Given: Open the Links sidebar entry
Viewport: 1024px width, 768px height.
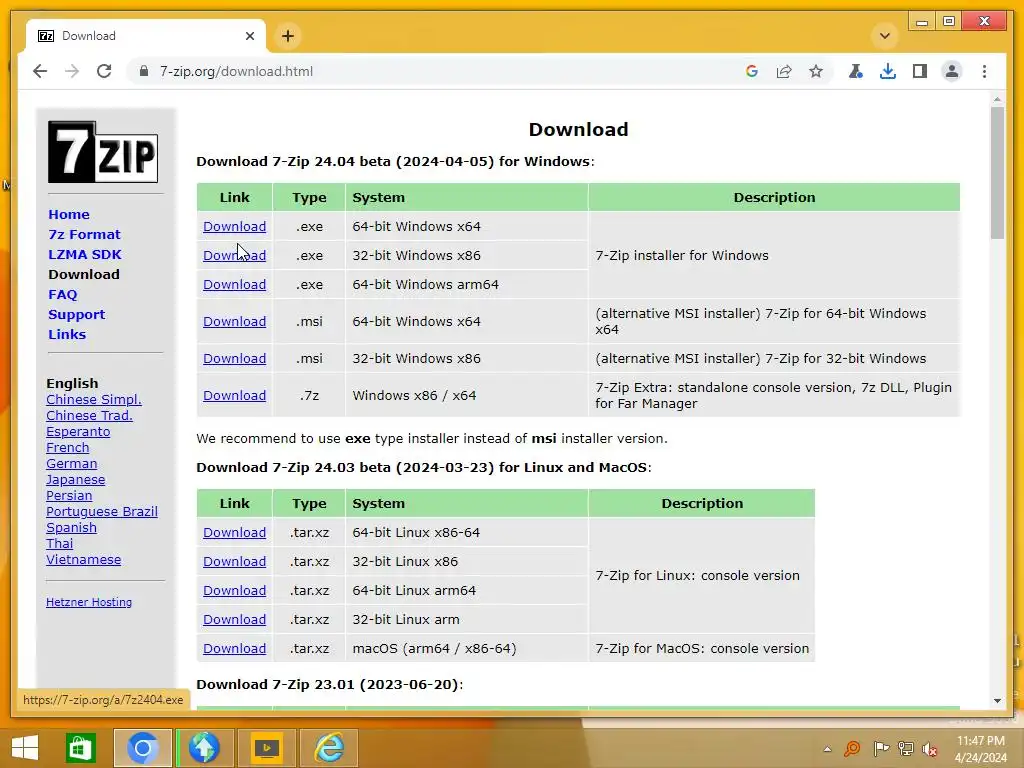Looking at the screenshot, I should (x=67, y=334).
